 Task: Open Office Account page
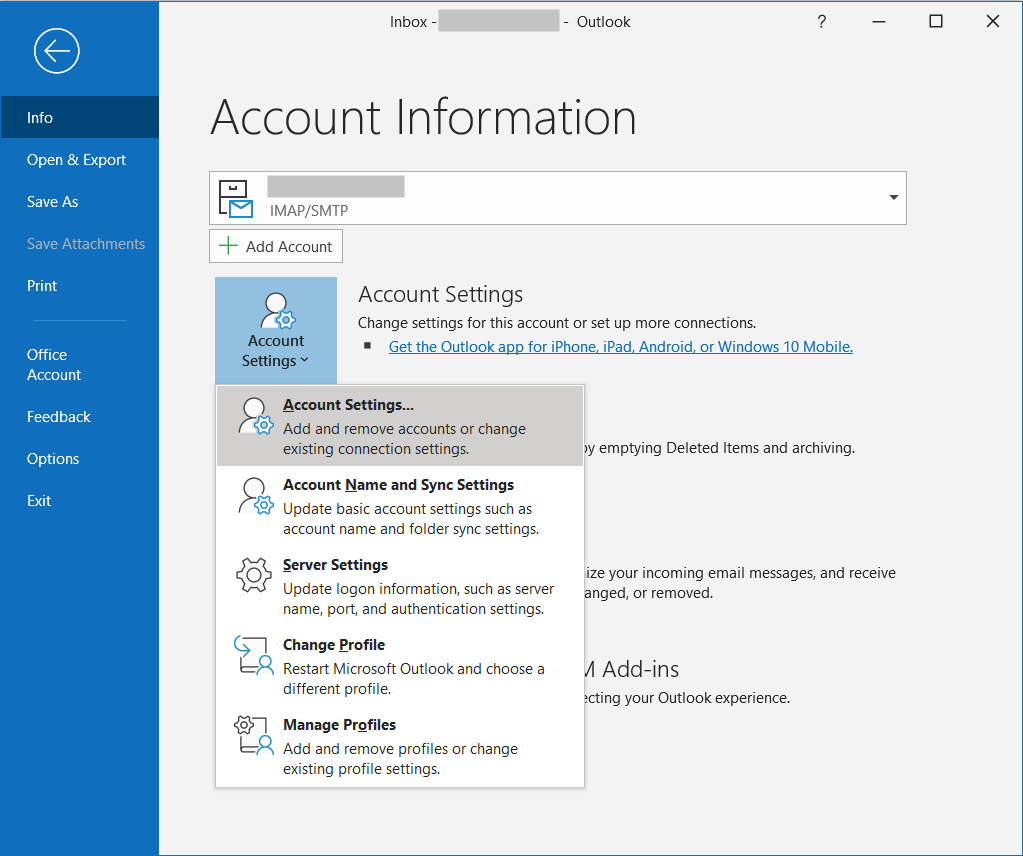[x=80, y=365]
